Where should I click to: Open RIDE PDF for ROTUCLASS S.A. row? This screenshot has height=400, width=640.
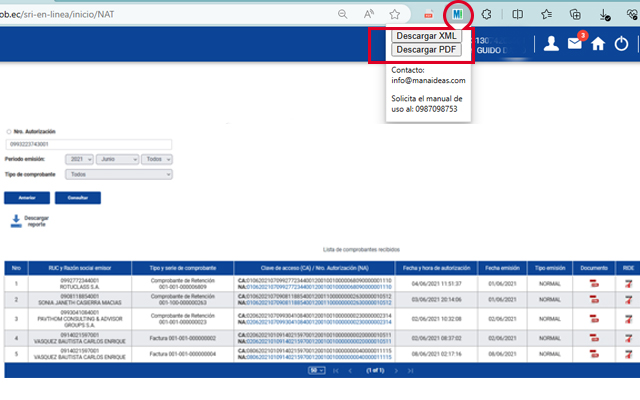[628, 284]
